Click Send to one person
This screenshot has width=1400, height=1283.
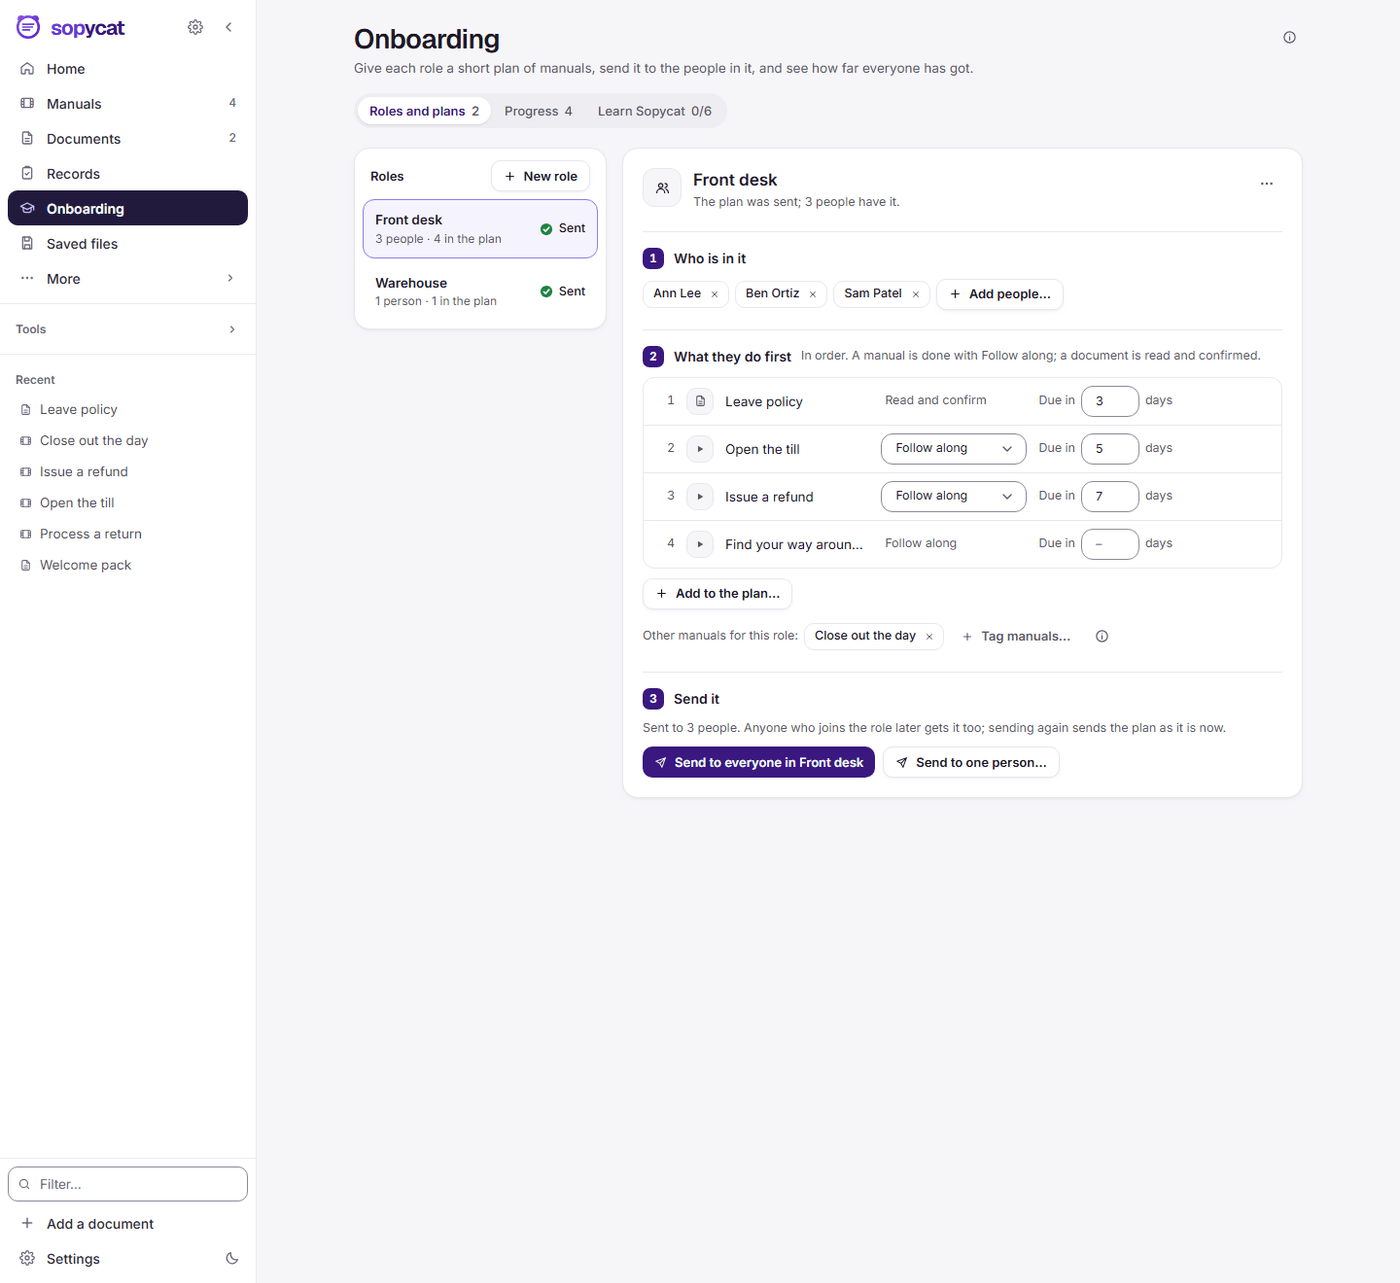click(971, 762)
